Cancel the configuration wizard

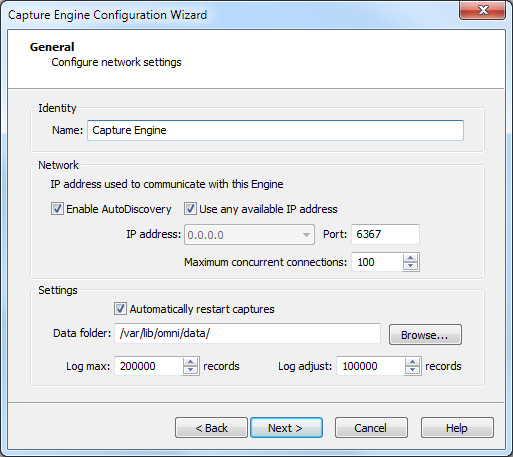click(371, 428)
